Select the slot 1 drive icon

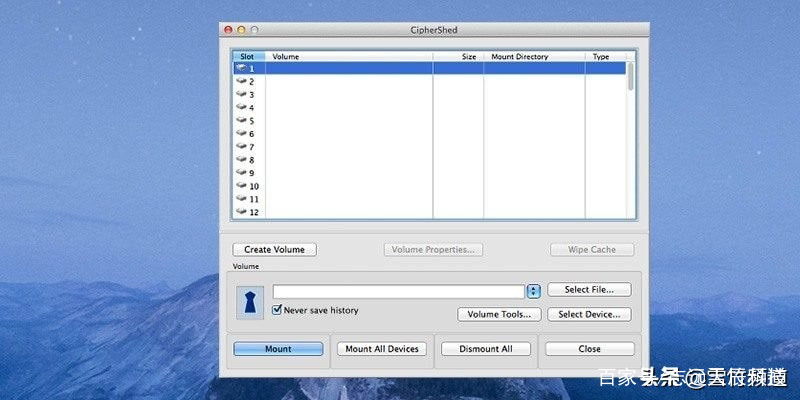[x=241, y=68]
